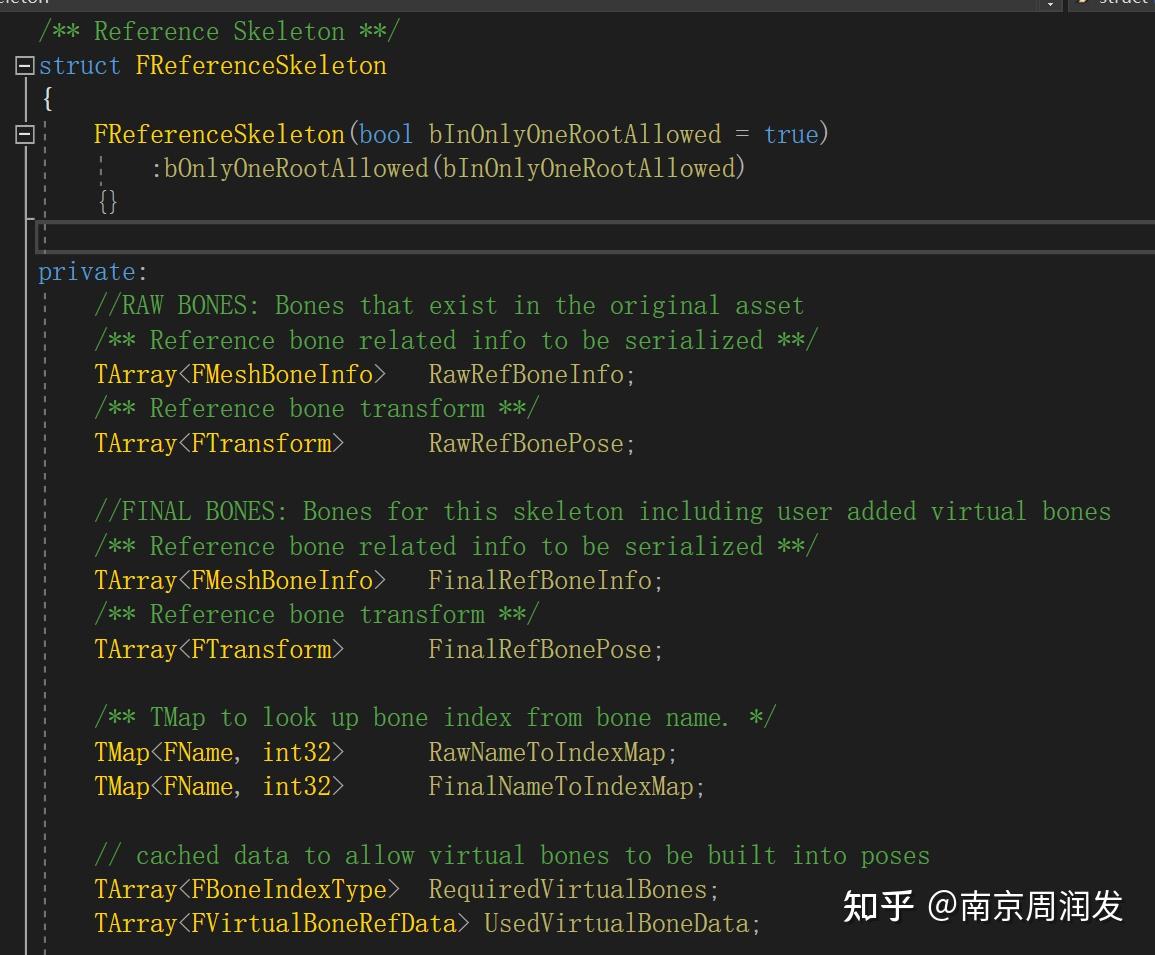Screen dimensions: 1155x955
Task: Click the RawRefBoneInfo variable name
Action: click(x=531, y=375)
